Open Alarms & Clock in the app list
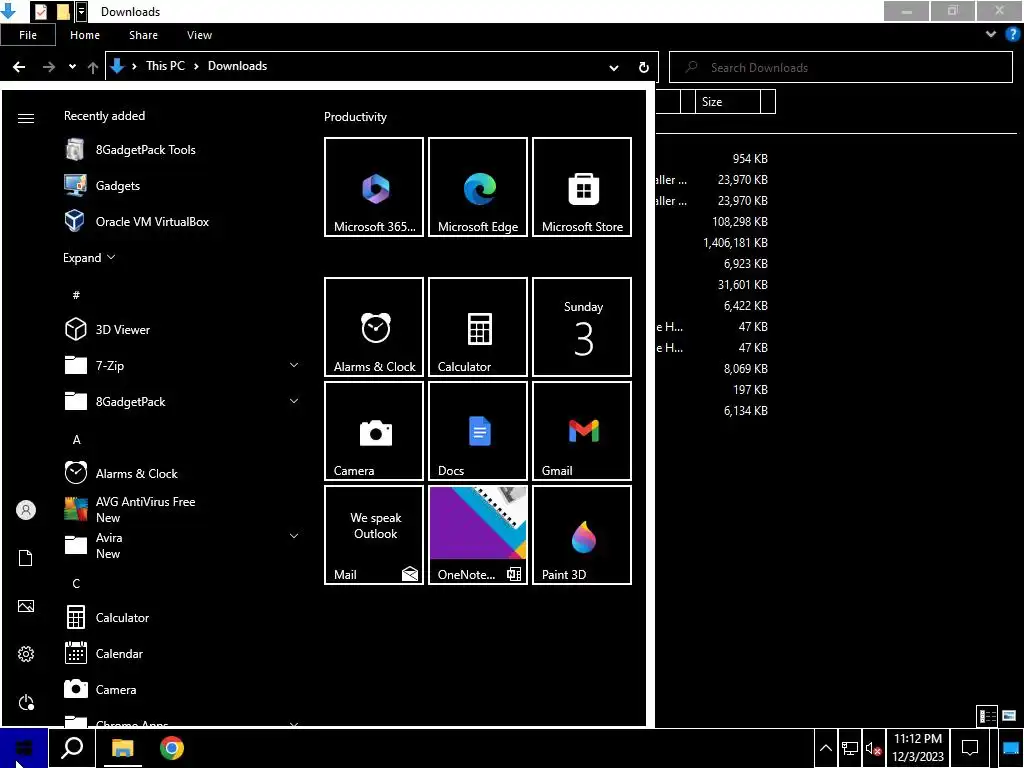Image resolution: width=1024 pixels, height=768 pixels. click(182, 473)
